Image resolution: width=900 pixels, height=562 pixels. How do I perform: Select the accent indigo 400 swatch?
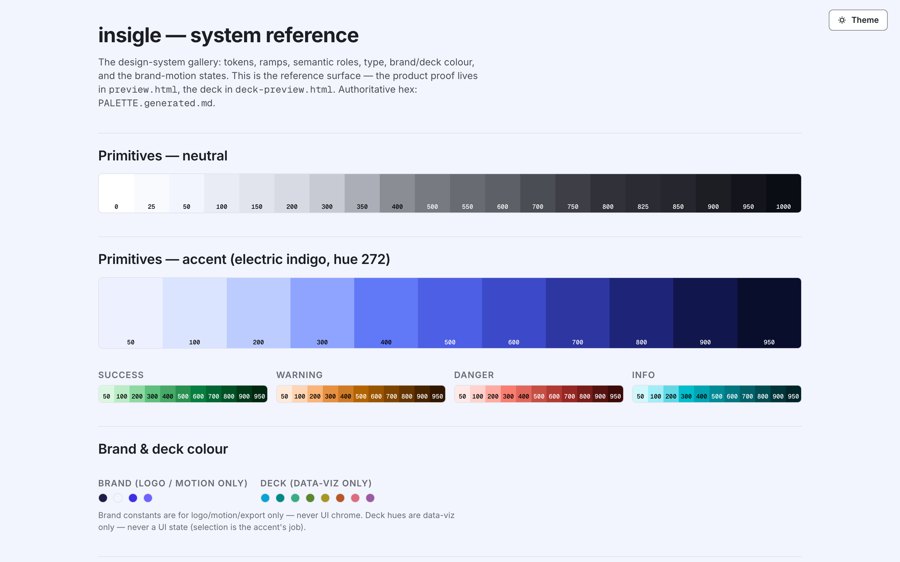[386, 313]
